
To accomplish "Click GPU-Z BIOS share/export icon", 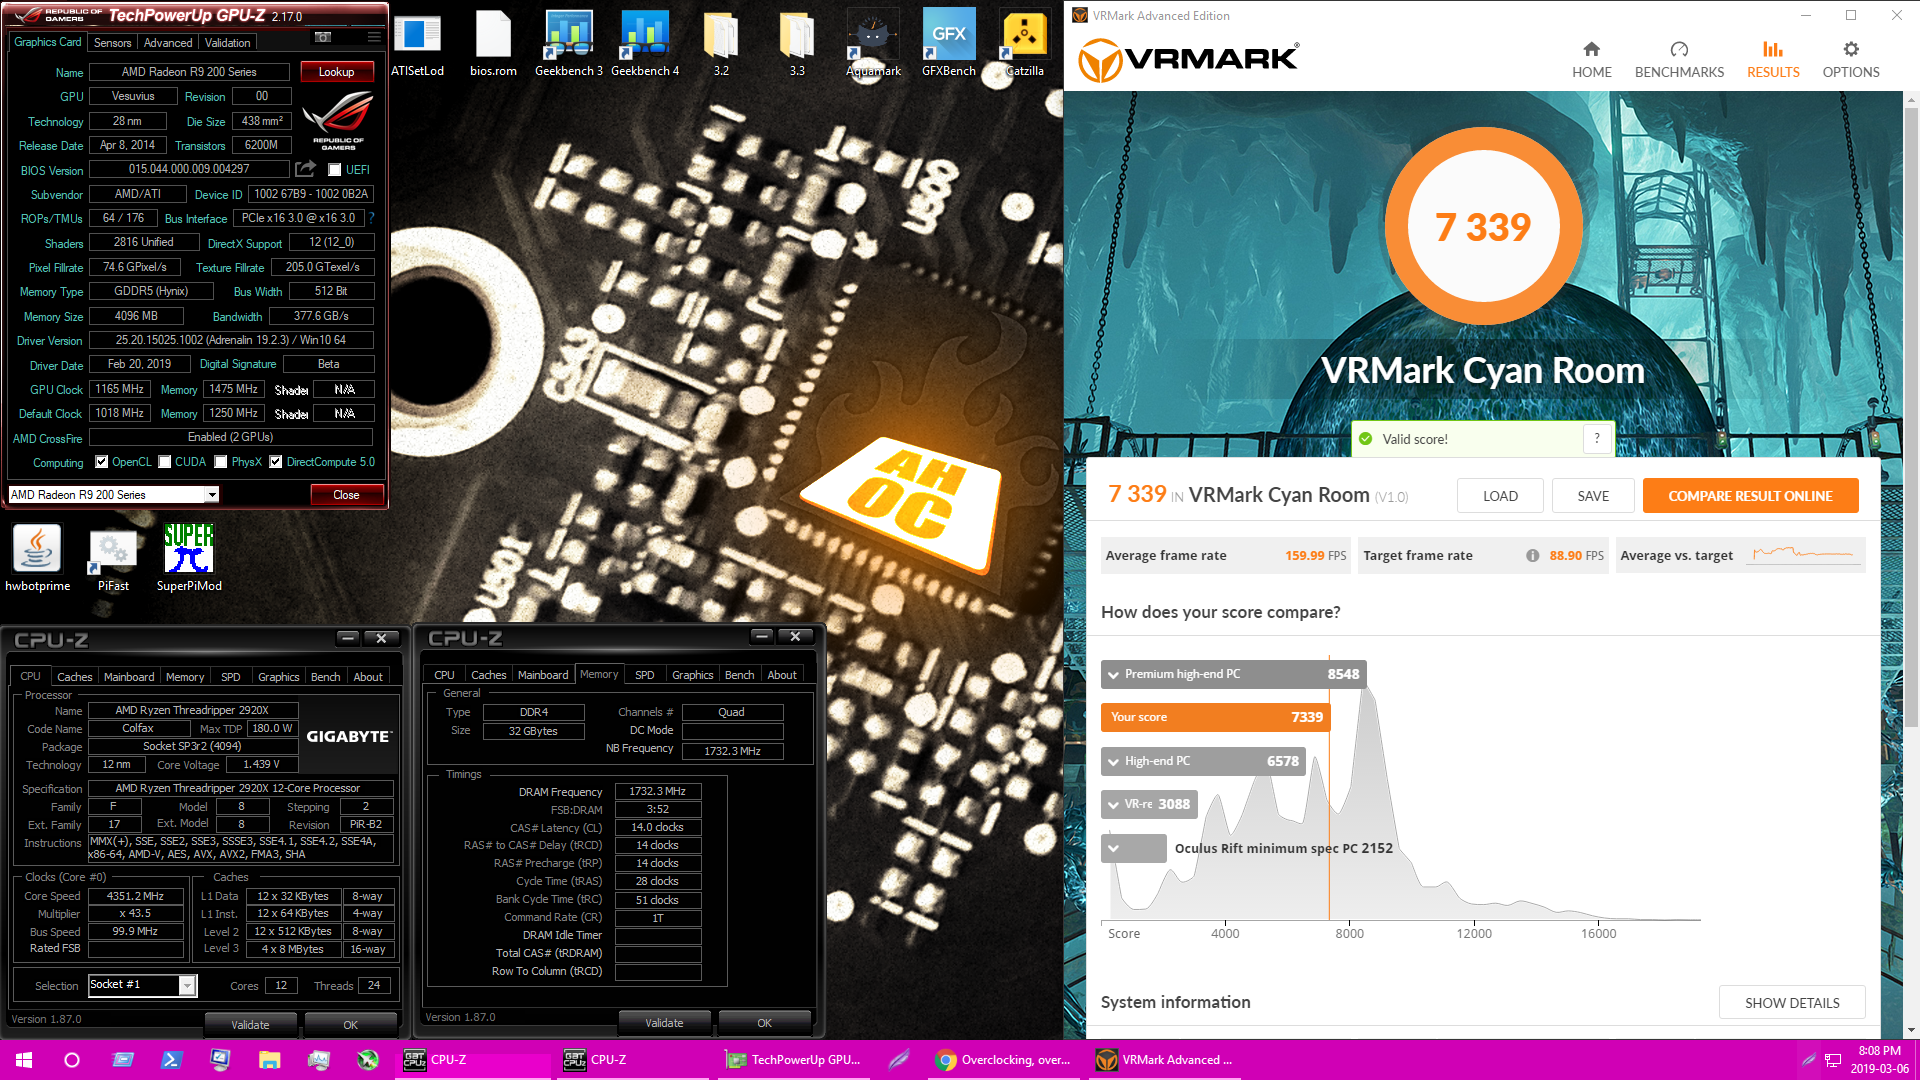I will (306, 169).
